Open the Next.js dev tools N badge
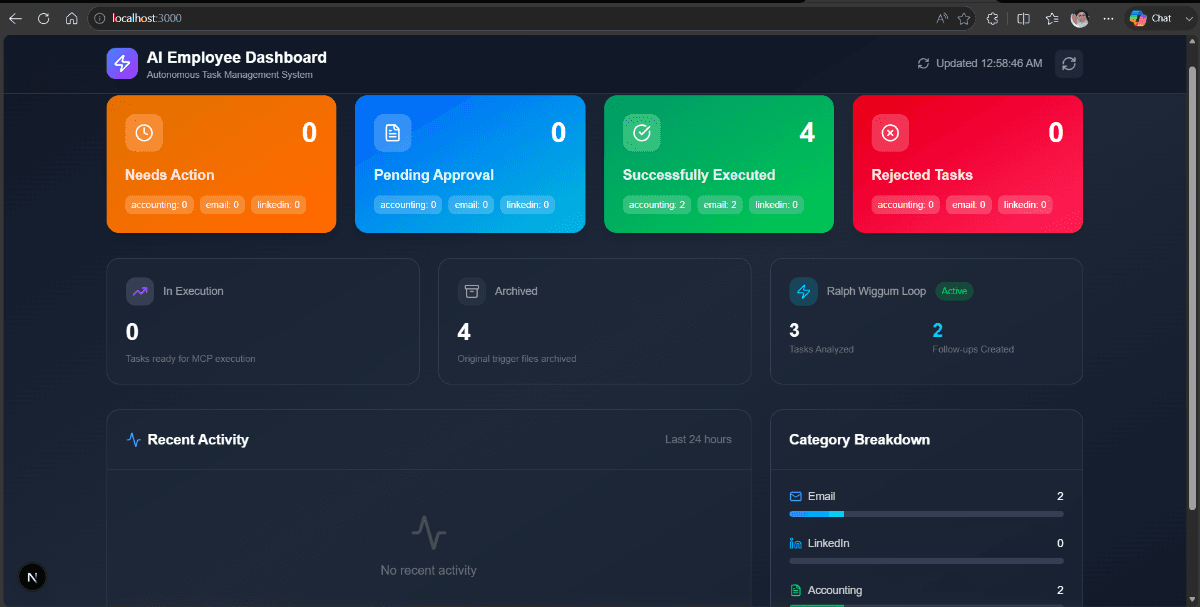The width and height of the screenshot is (1200, 607). [32, 577]
